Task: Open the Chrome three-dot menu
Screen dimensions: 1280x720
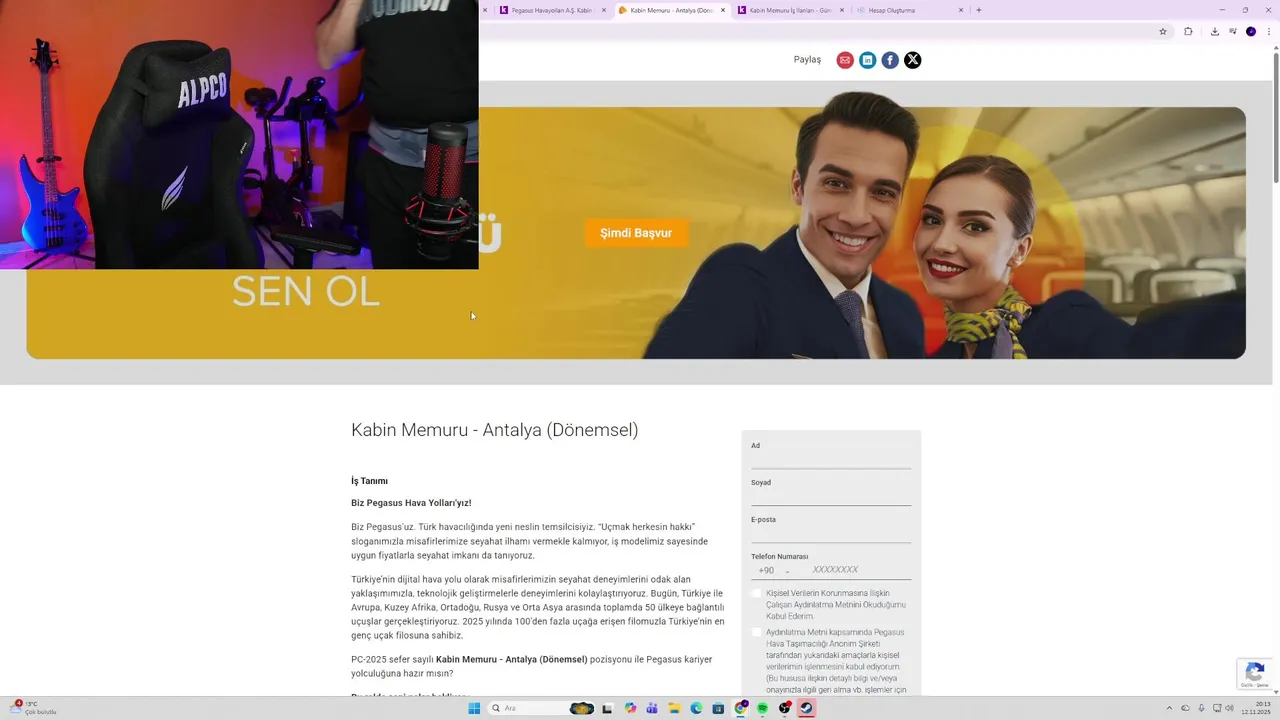Action: [x=1267, y=32]
